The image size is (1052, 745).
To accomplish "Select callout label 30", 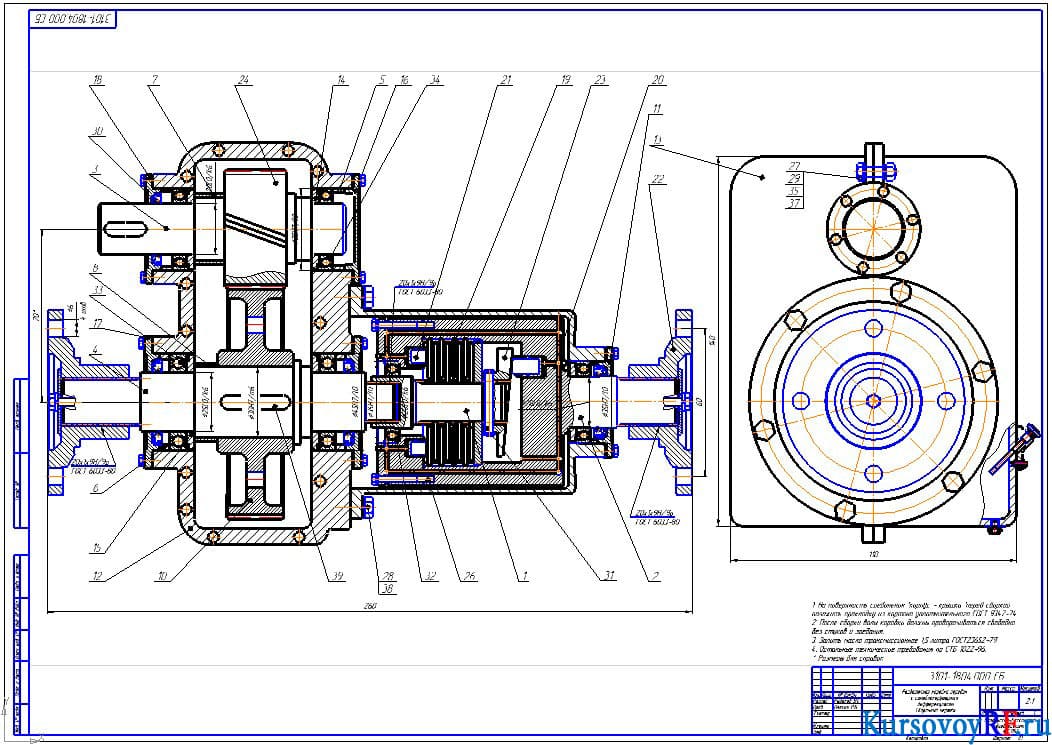I will (x=98, y=132).
